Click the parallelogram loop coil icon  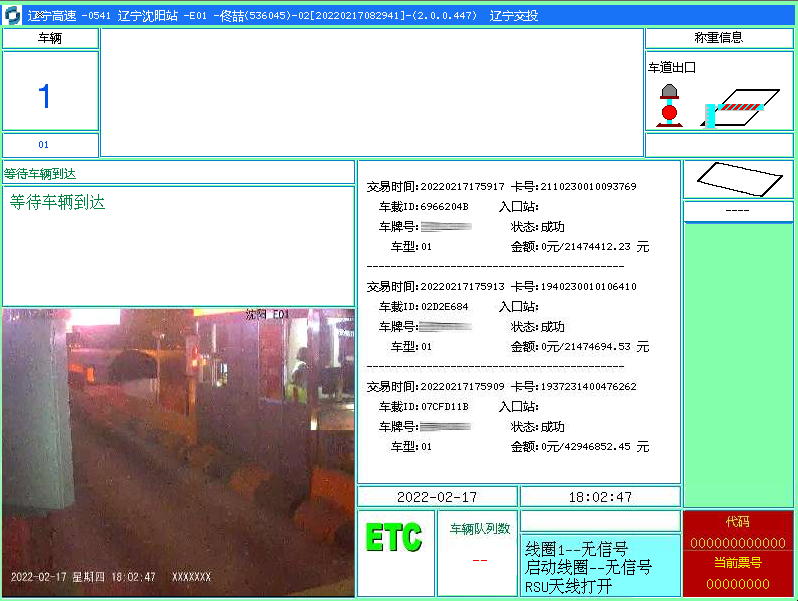[738, 179]
